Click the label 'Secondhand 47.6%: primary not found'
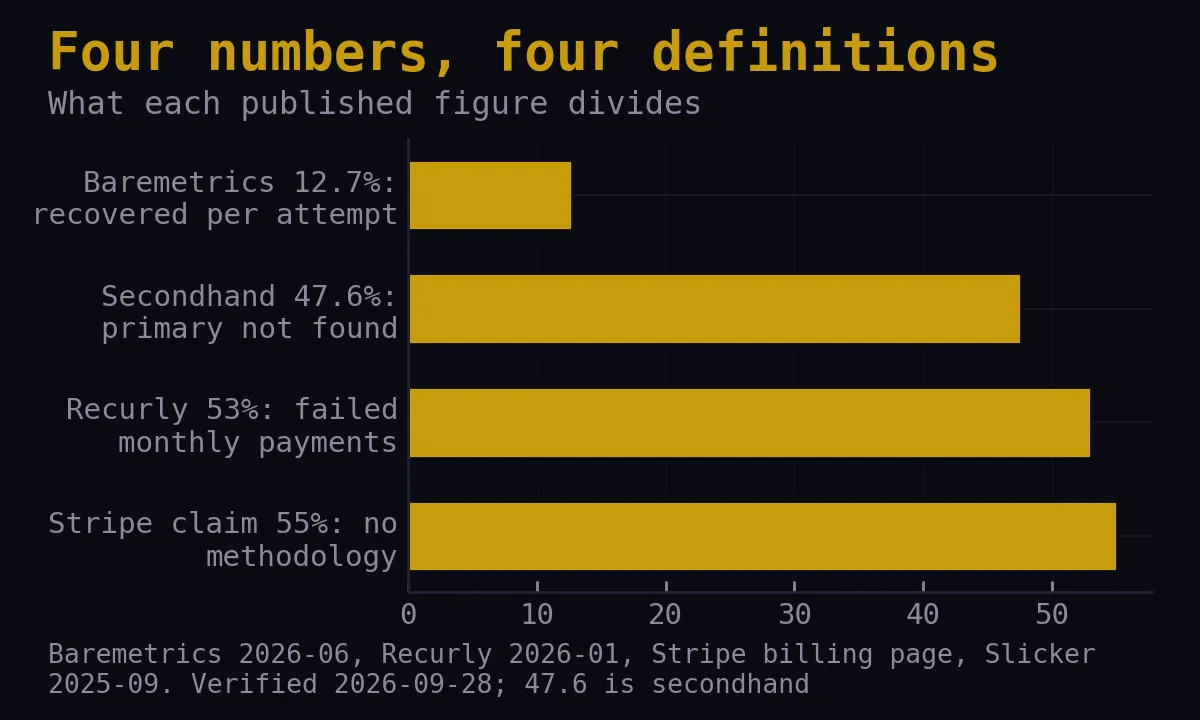1200x720 pixels. click(x=249, y=312)
